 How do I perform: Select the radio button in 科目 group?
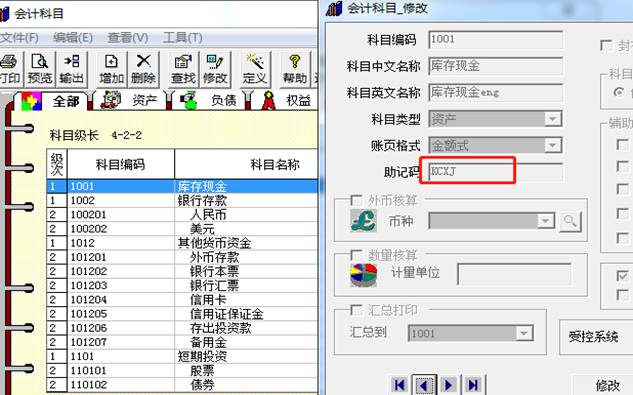(618, 92)
